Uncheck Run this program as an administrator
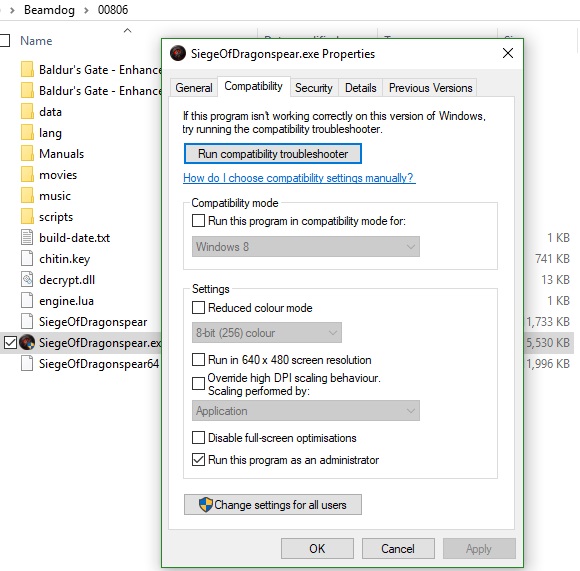This screenshot has height=571, width=580. [198, 460]
